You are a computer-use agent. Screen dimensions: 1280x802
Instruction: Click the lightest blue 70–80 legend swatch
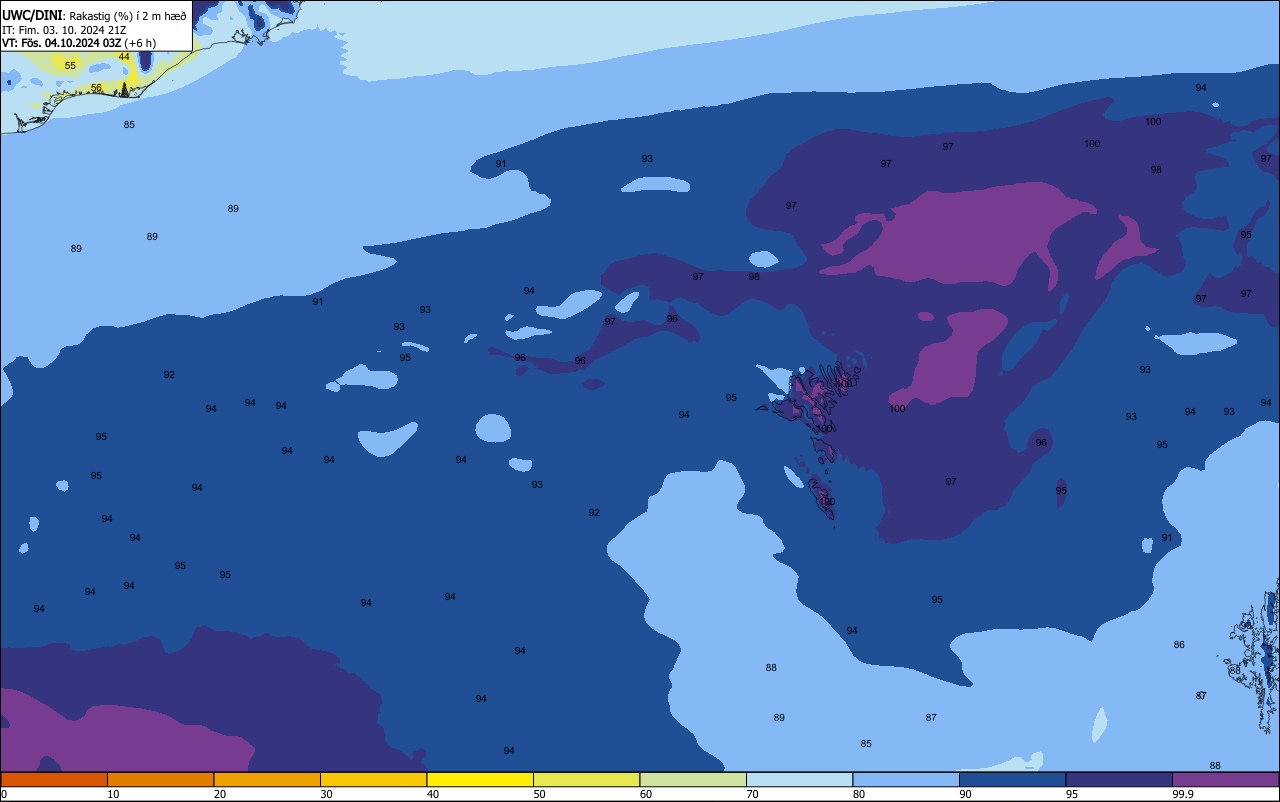[799, 779]
